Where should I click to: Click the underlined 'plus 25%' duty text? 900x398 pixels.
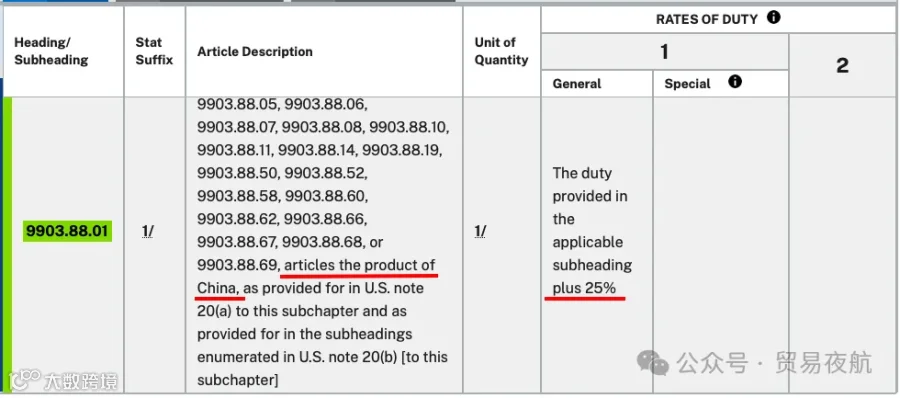pos(584,288)
